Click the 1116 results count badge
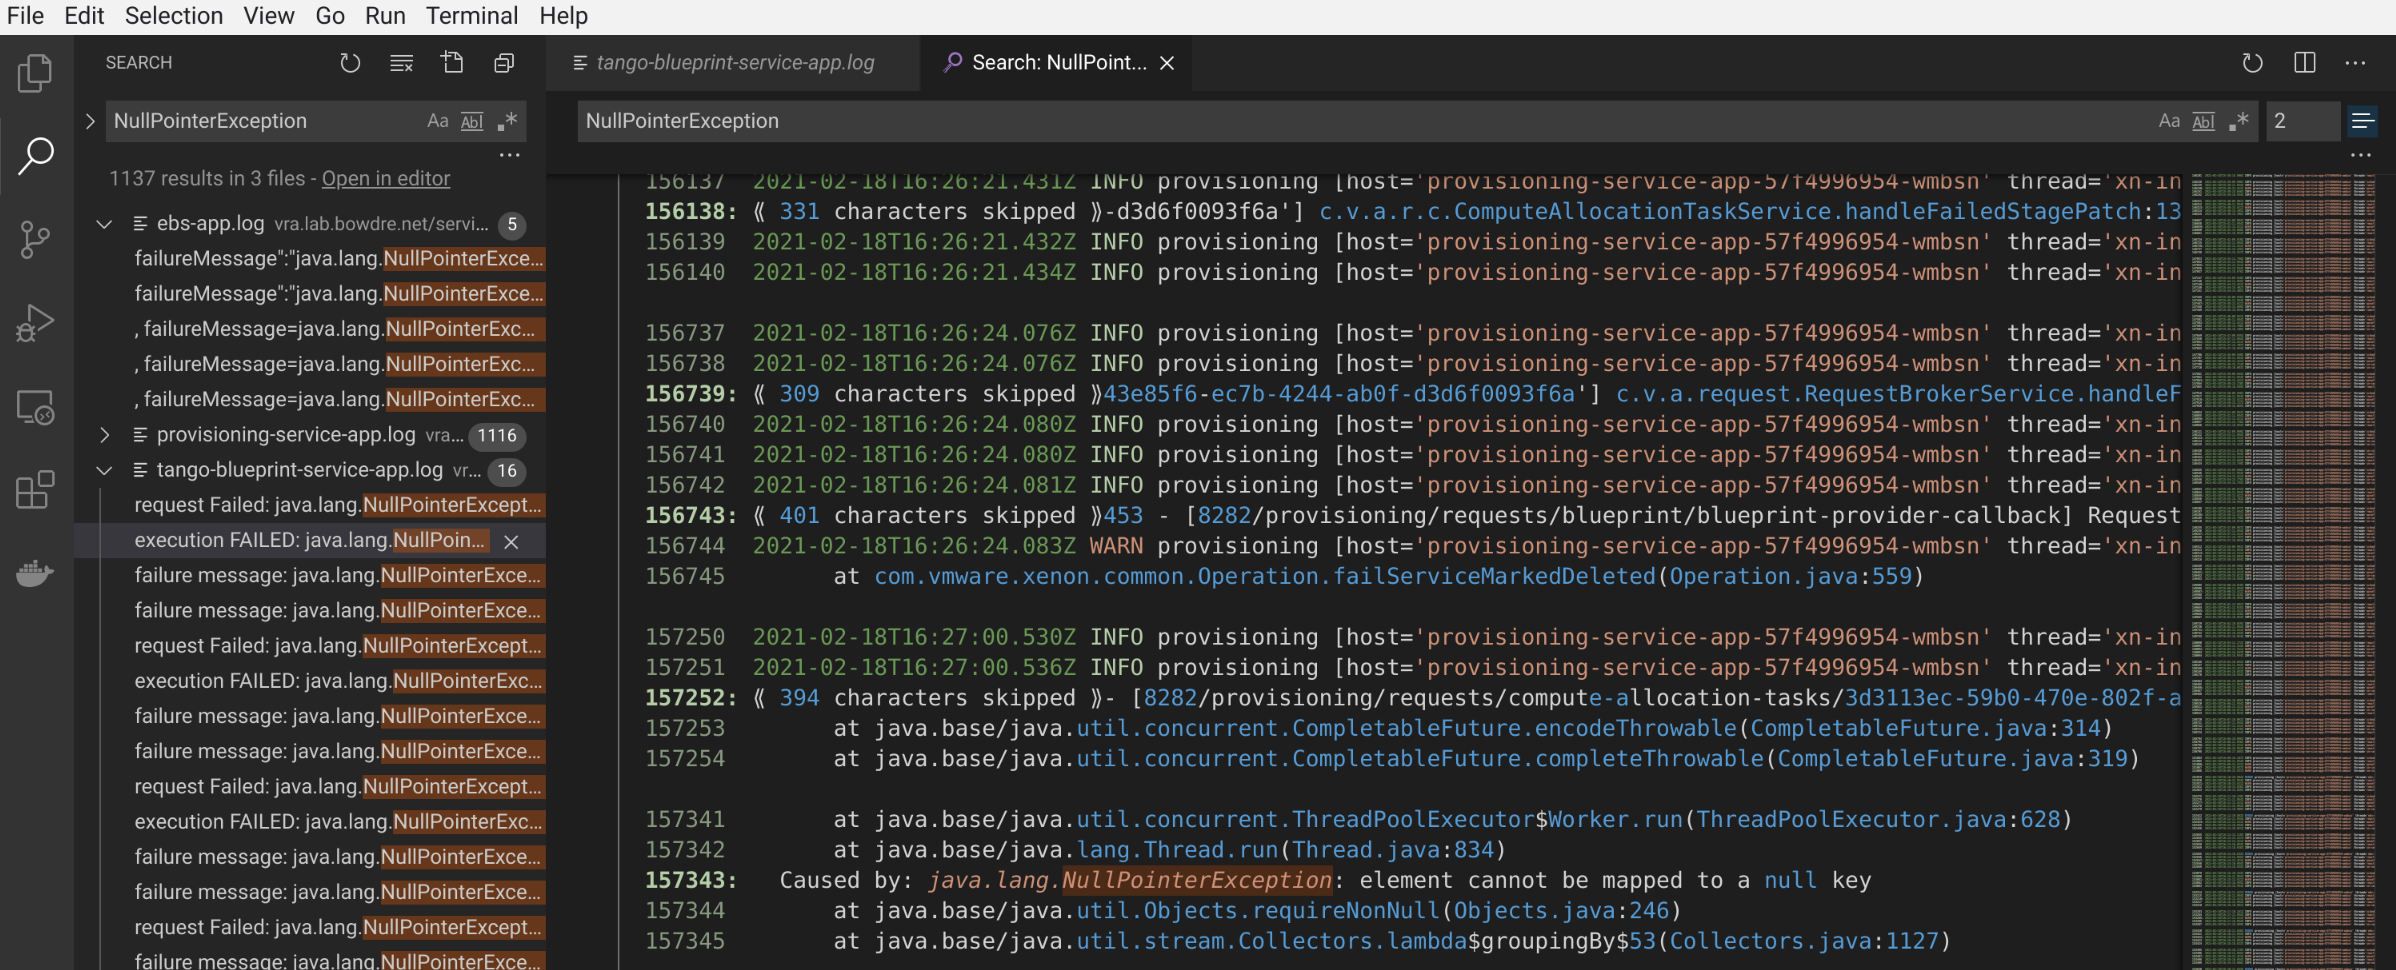Screen dimensions: 2396x970 point(497,436)
